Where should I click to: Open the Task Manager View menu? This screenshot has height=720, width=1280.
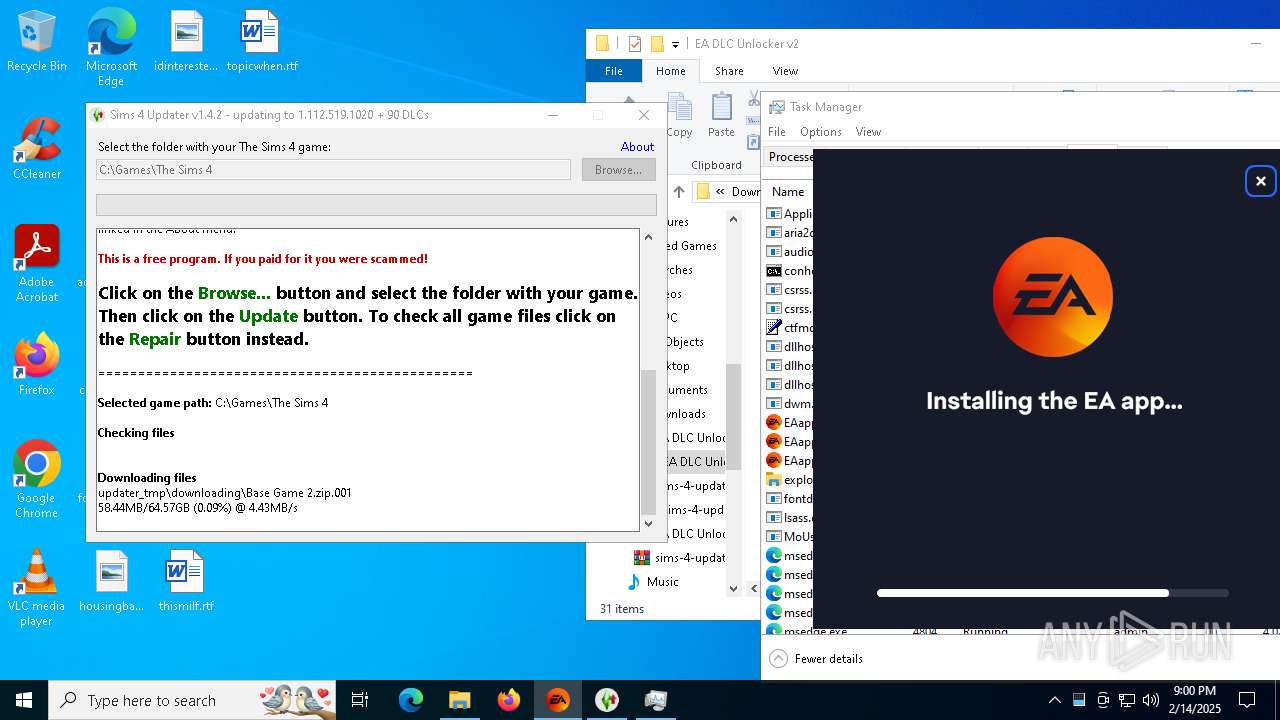(868, 132)
